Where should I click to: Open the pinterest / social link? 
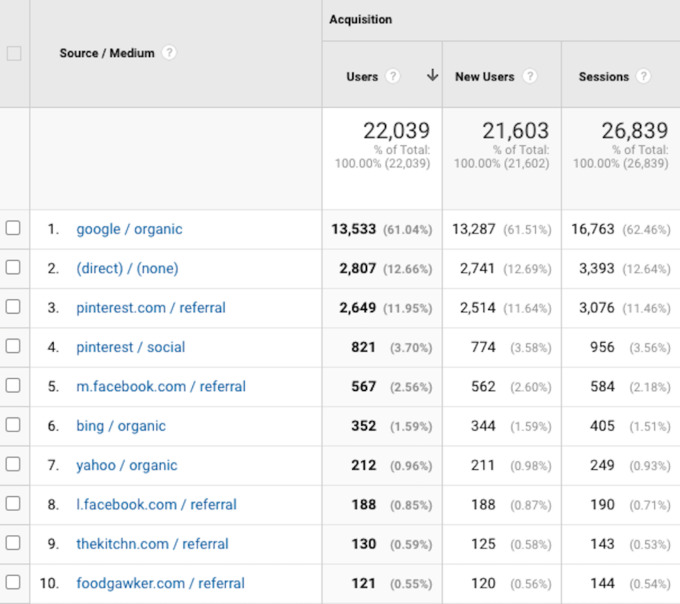[131, 347]
